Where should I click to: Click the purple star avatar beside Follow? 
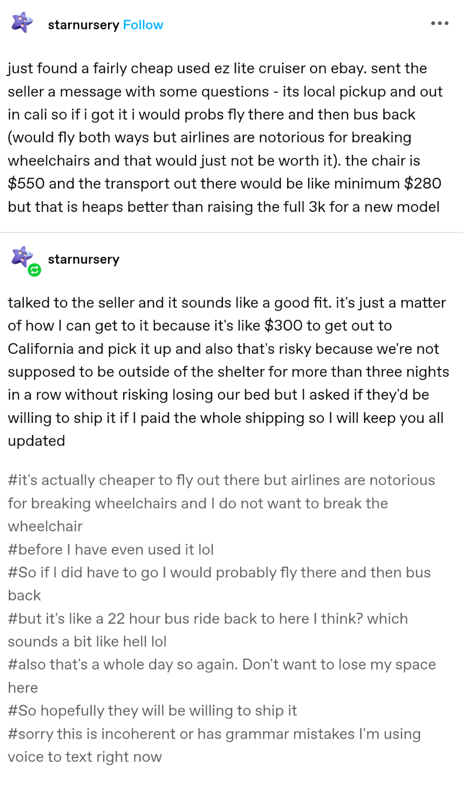click(x=22, y=23)
